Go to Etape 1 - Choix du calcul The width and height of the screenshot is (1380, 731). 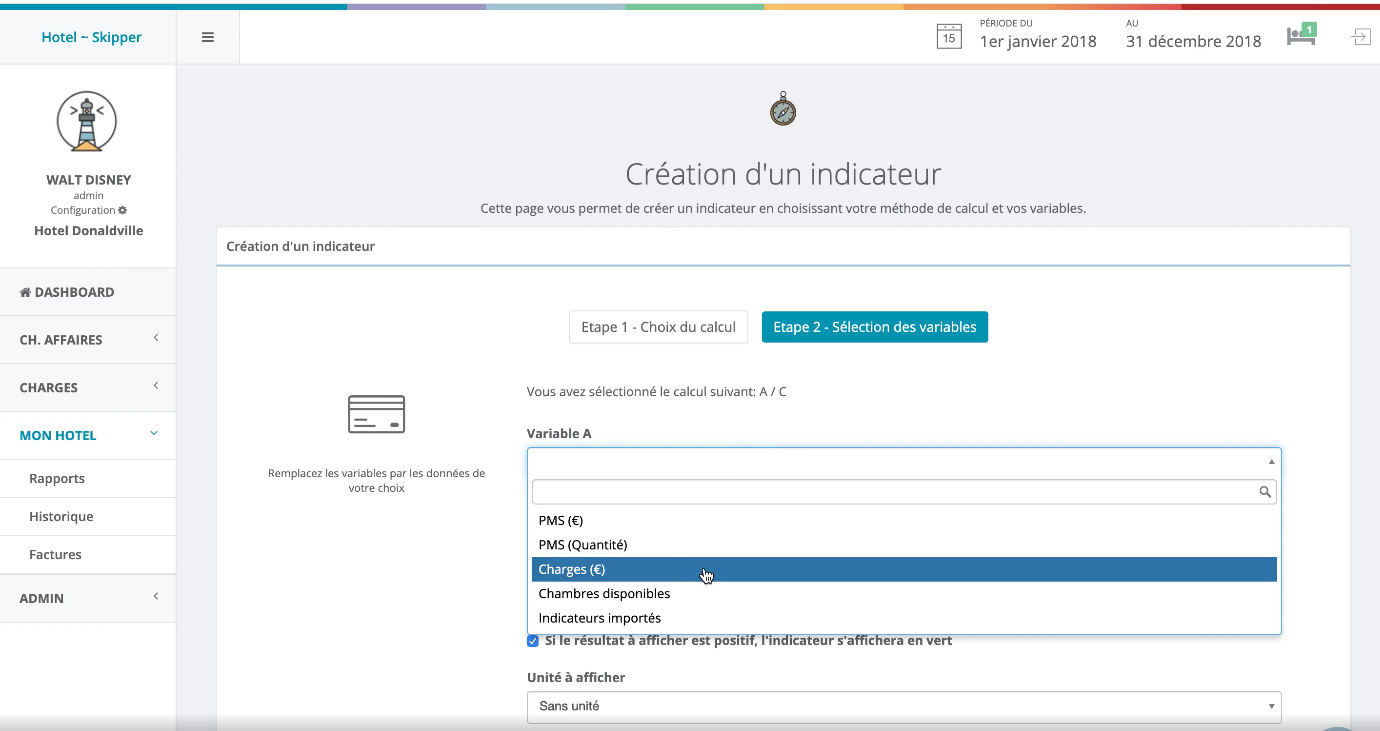point(658,327)
